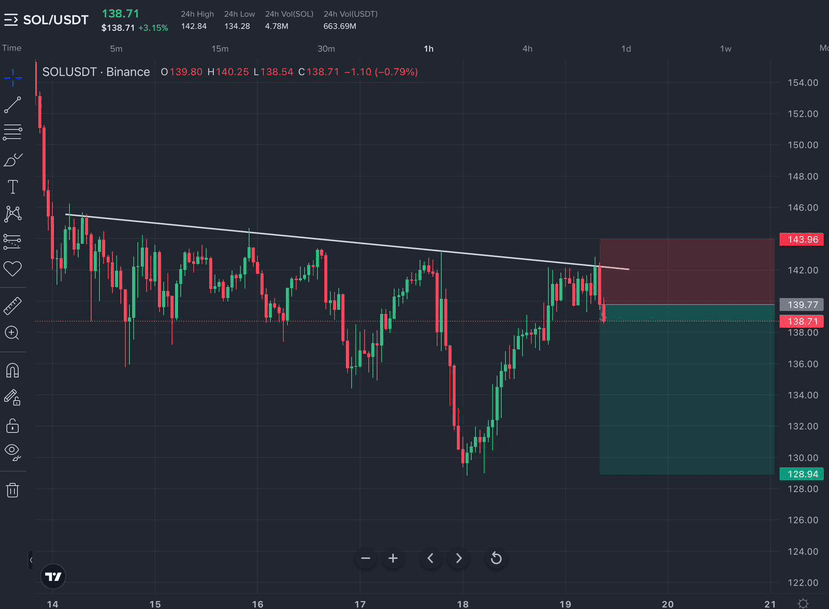Click the 24h High value 142.84

click(x=194, y=26)
